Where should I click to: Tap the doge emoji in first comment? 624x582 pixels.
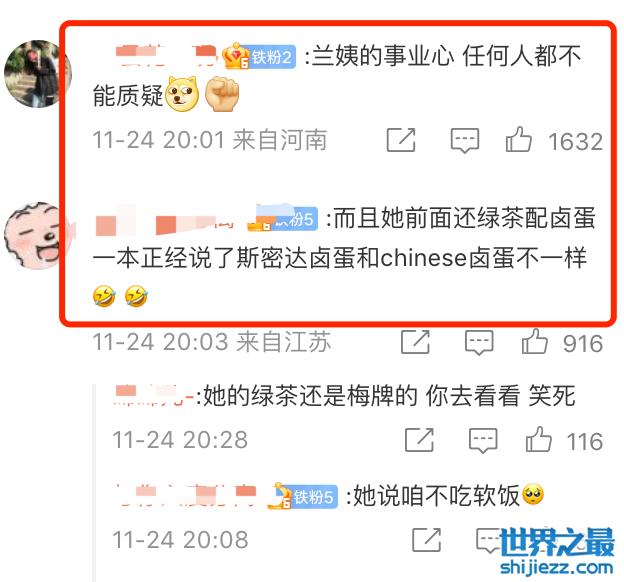pyautogui.click(x=182, y=94)
